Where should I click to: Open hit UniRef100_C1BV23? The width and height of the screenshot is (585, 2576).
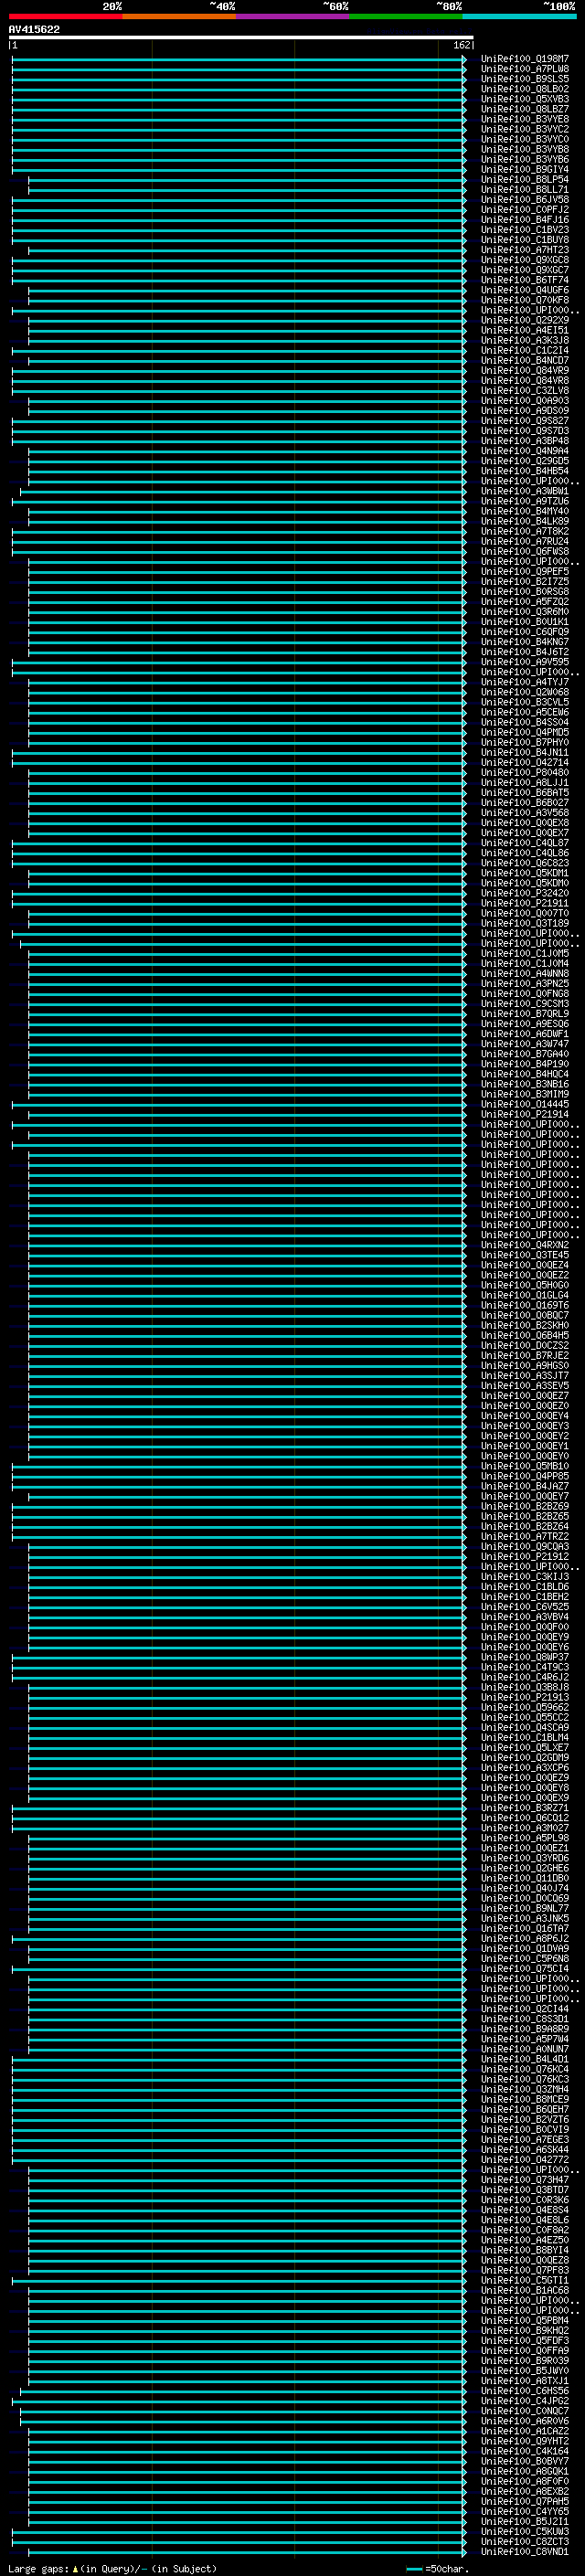click(x=524, y=230)
